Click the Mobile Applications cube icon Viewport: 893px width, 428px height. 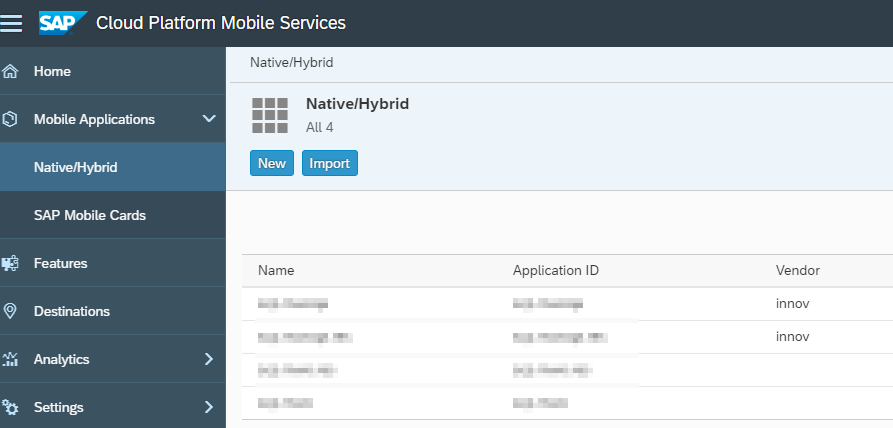coord(11,120)
